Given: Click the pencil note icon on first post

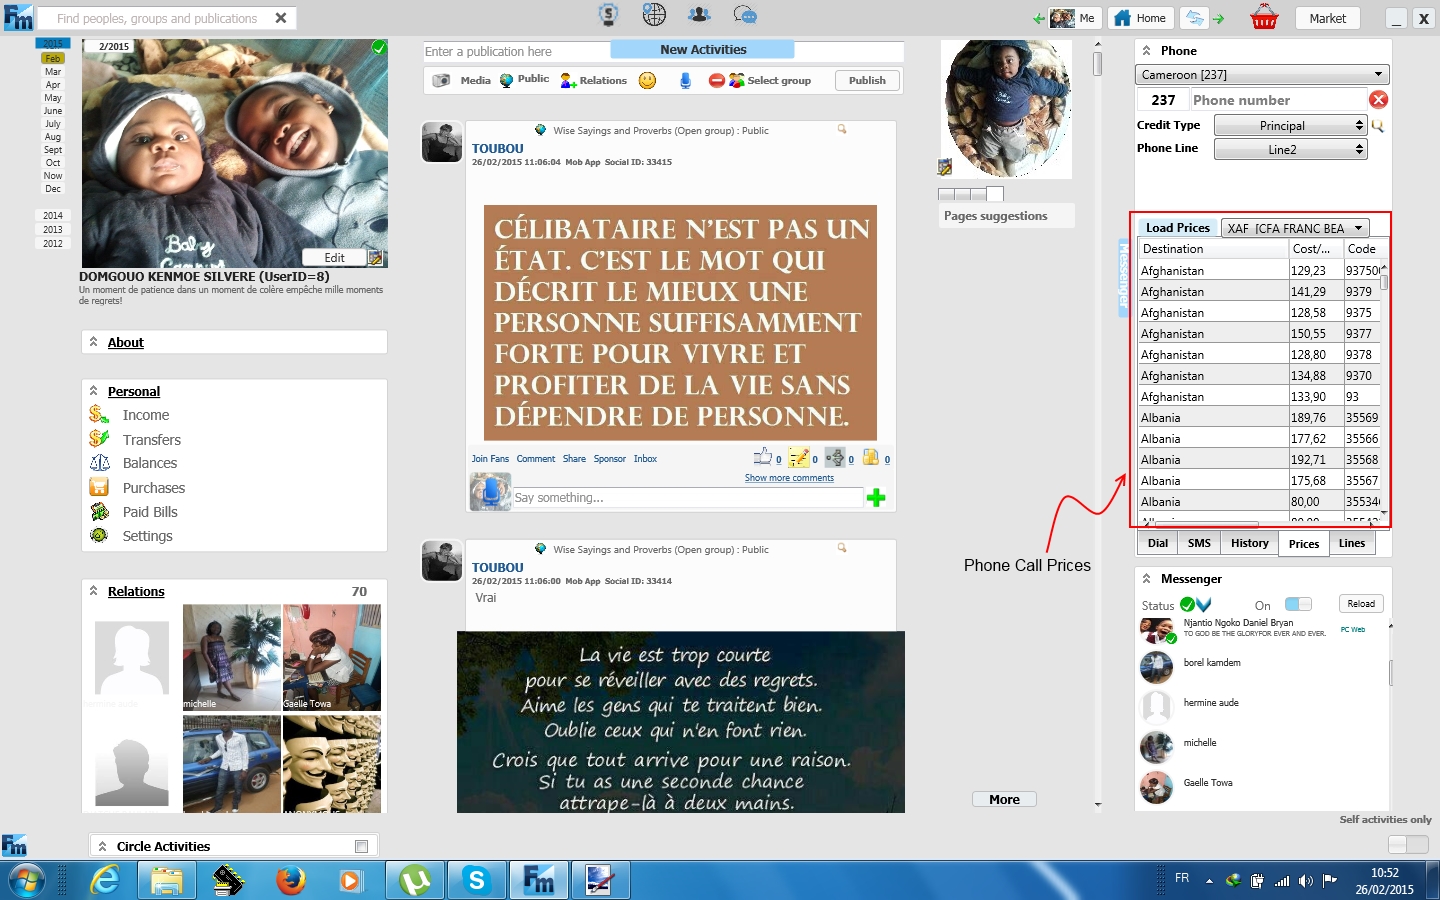Looking at the screenshot, I should [798, 457].
